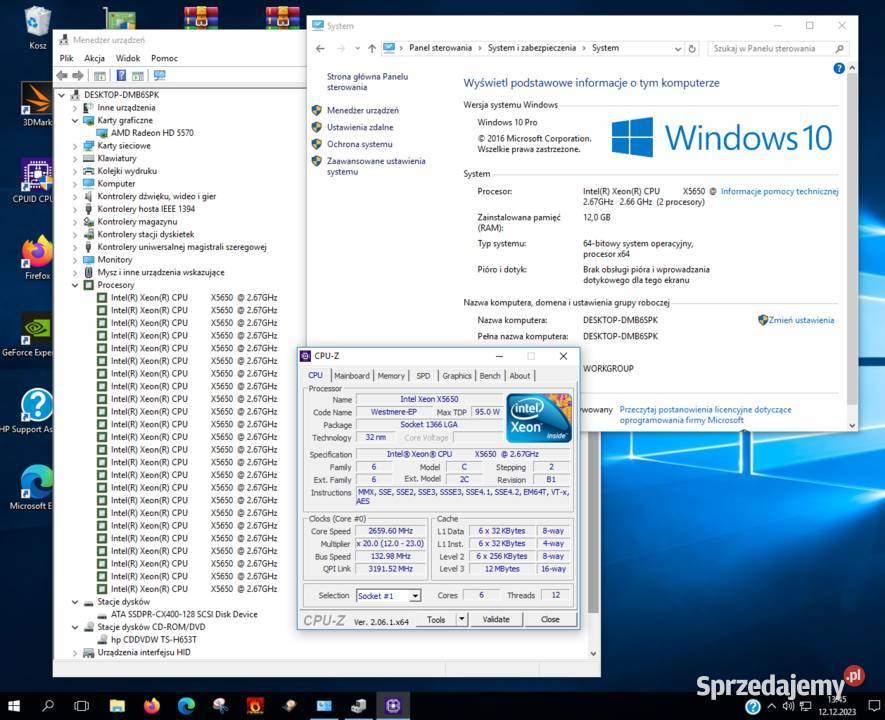
Task: Expand Monitory node in Device Manager
Action: (75, 260)
